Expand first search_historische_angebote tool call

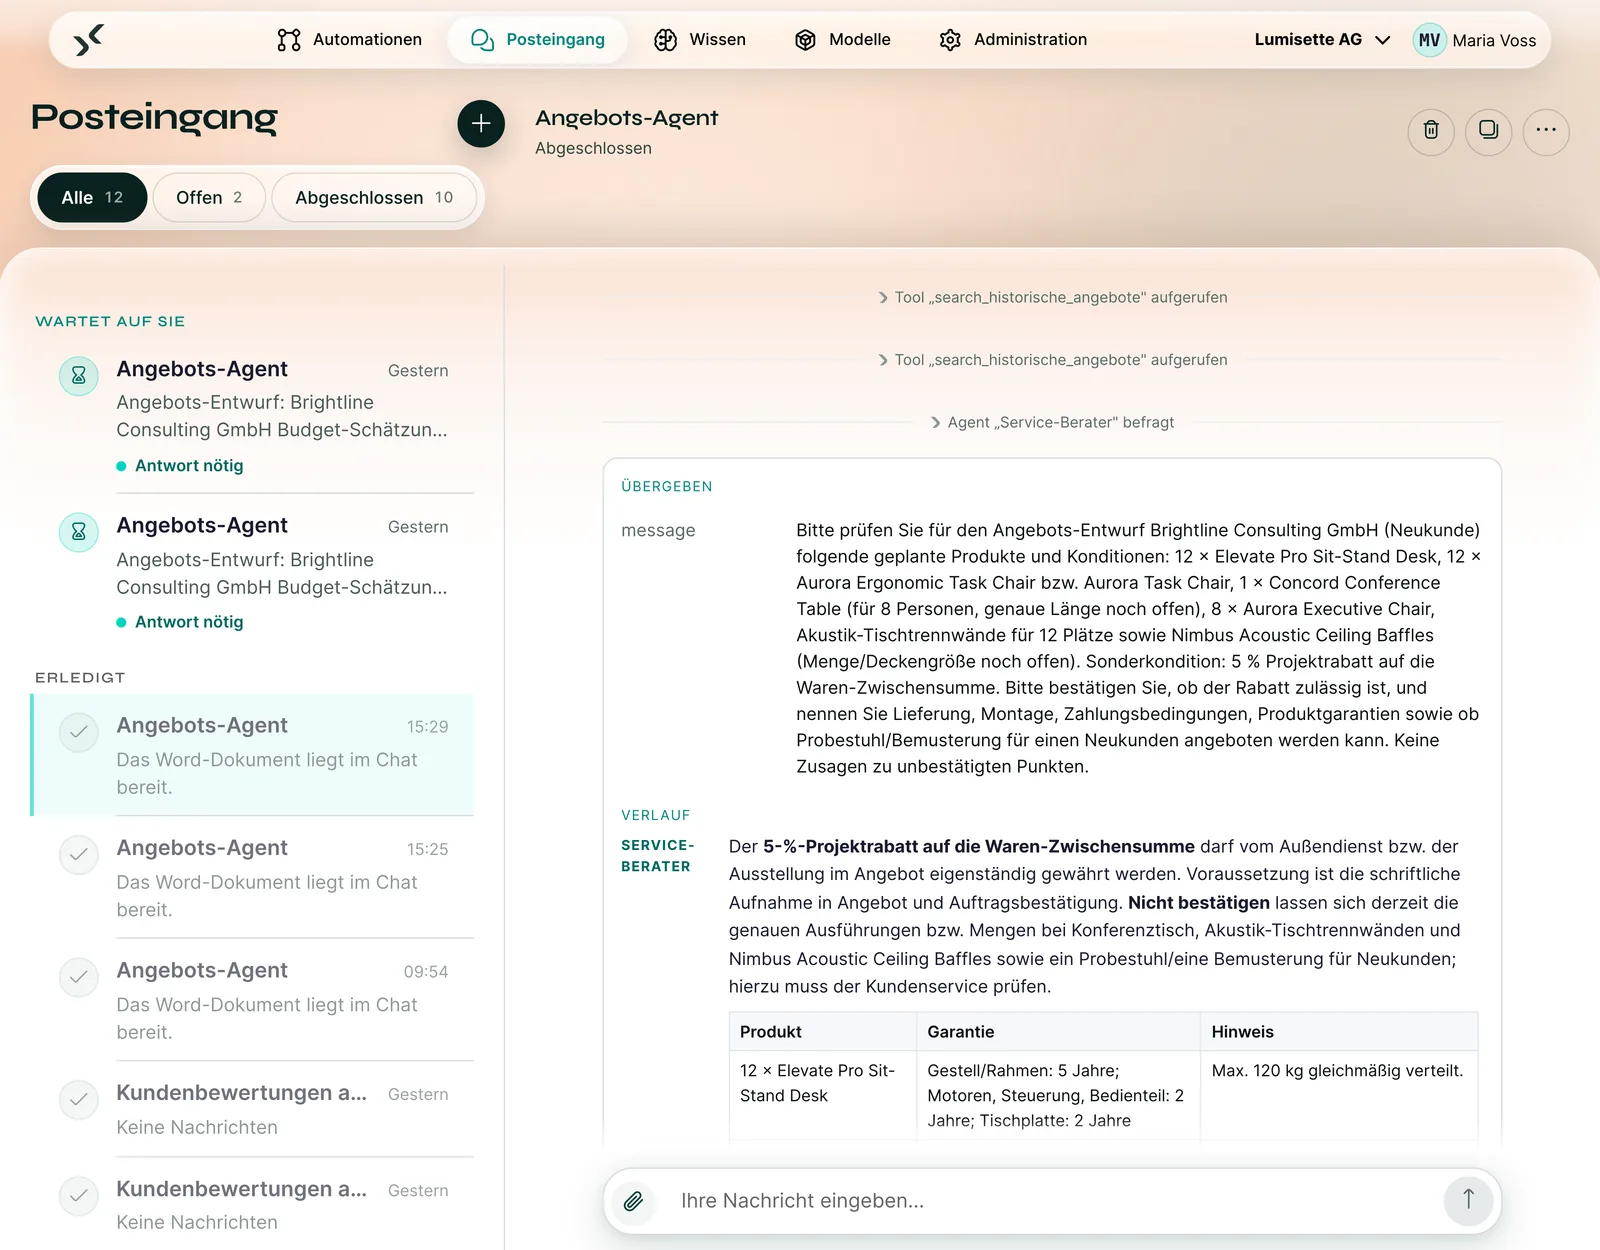1052,297
